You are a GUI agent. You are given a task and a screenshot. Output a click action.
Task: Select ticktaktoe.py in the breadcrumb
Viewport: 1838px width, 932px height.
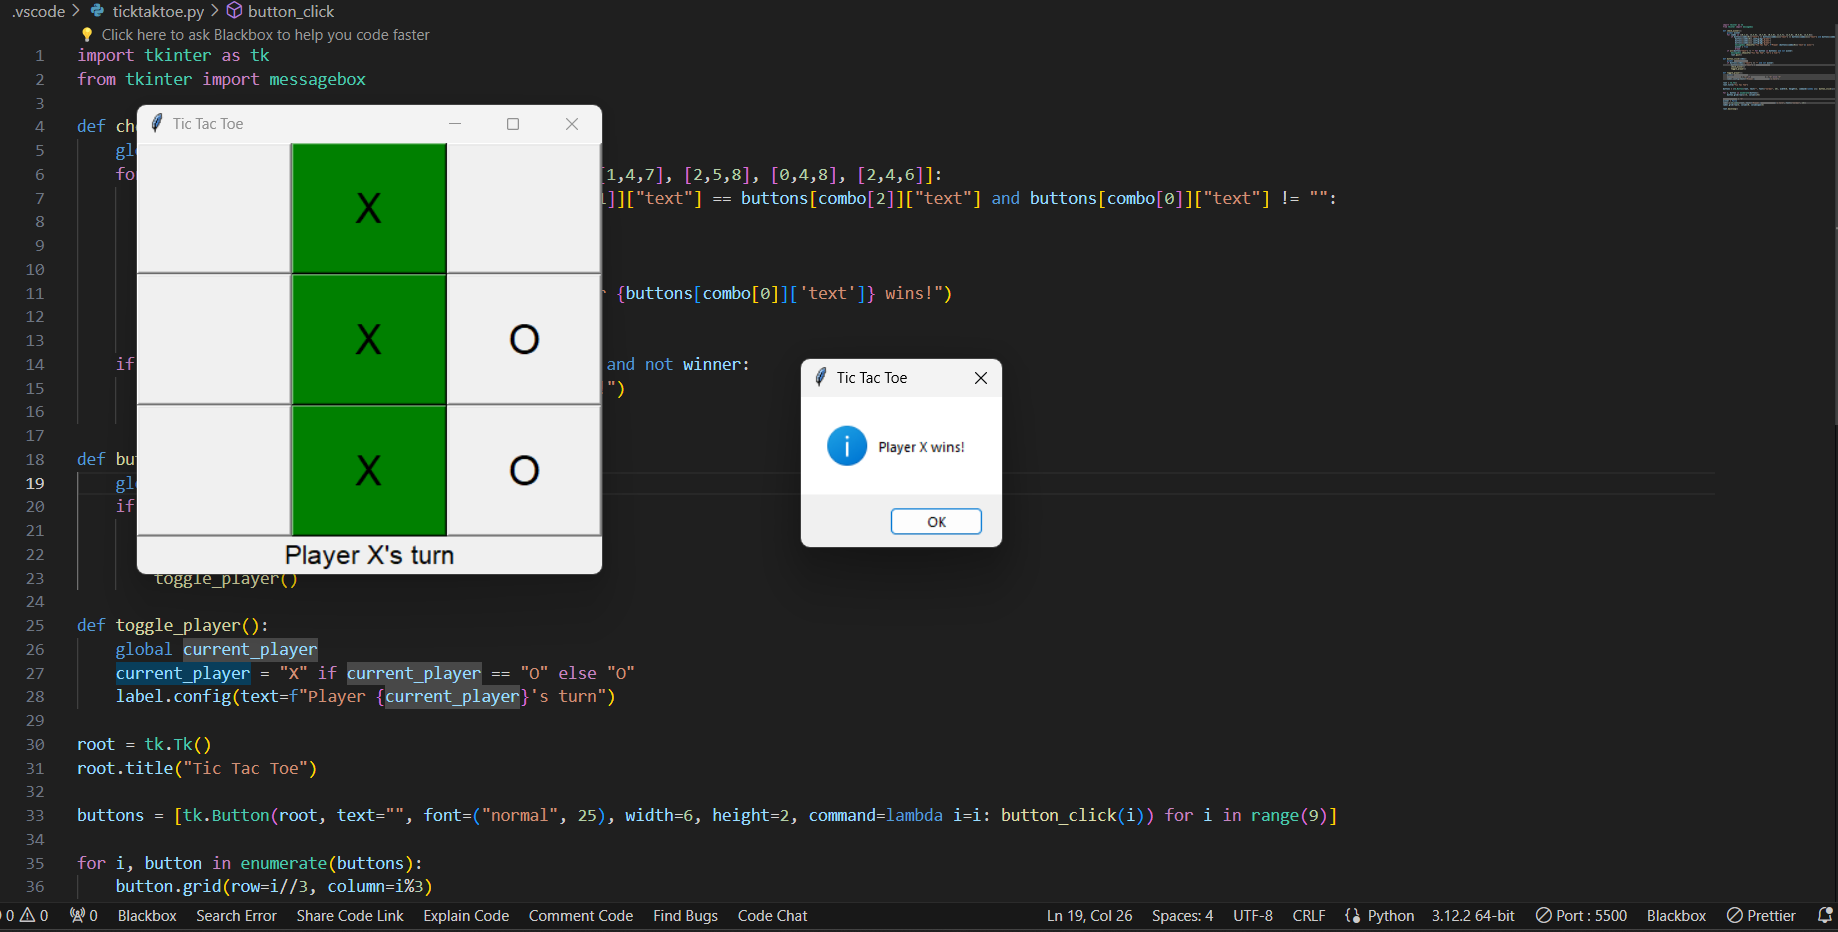pyautogui.click(x=158, y=11)
